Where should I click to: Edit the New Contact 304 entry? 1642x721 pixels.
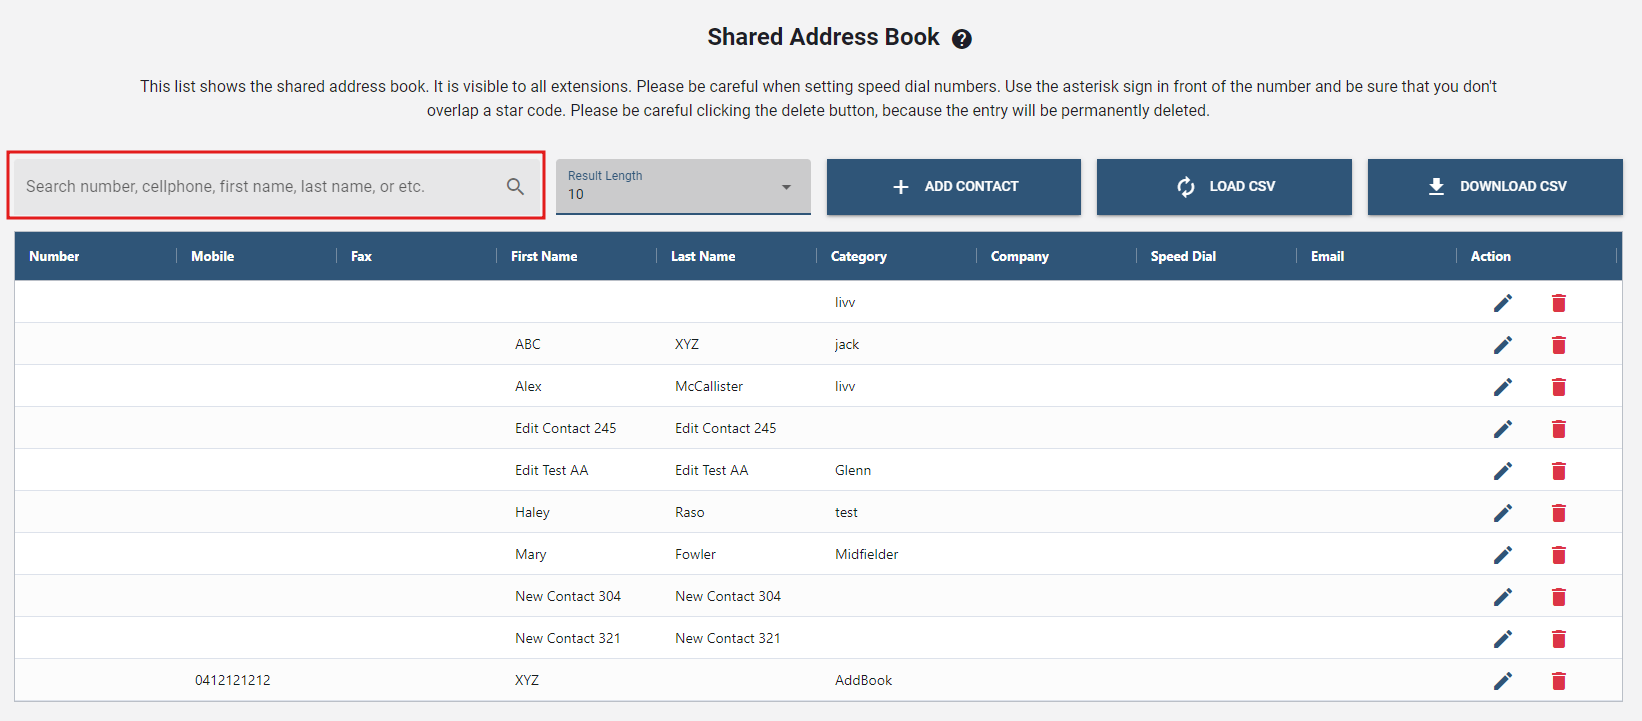(x=1502, y=597)
